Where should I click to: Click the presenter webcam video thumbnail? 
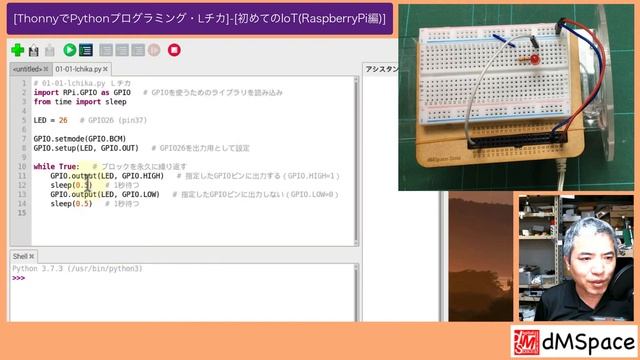pos(576,258)
